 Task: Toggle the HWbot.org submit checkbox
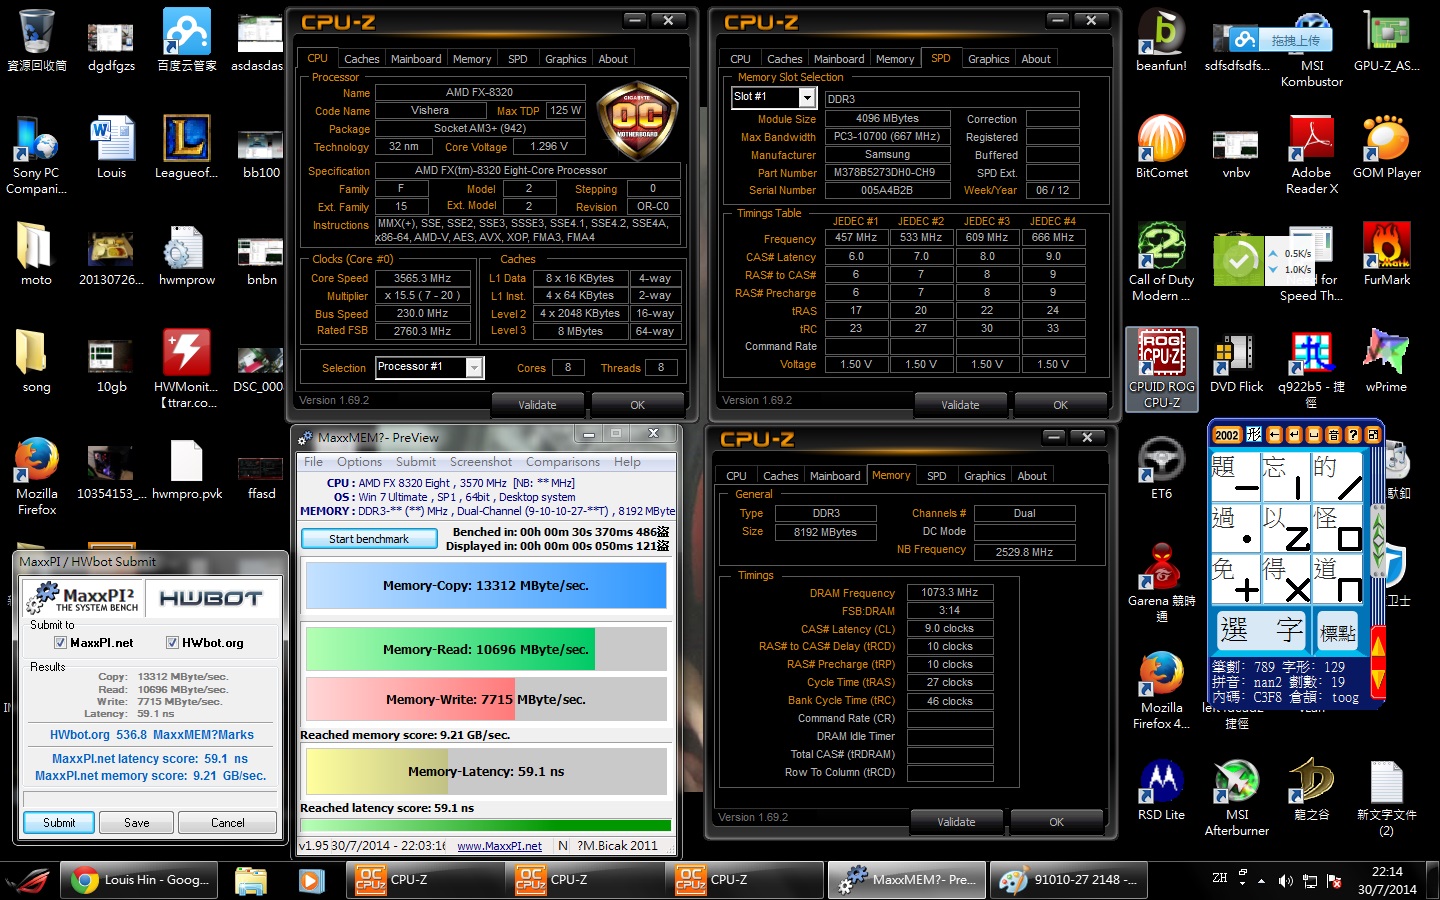tap(172, 643)
